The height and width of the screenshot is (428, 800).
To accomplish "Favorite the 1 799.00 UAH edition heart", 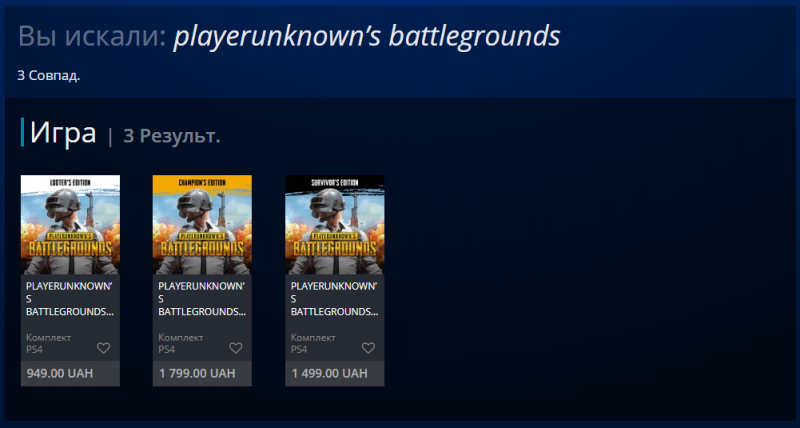I will [x=236, y=348].
